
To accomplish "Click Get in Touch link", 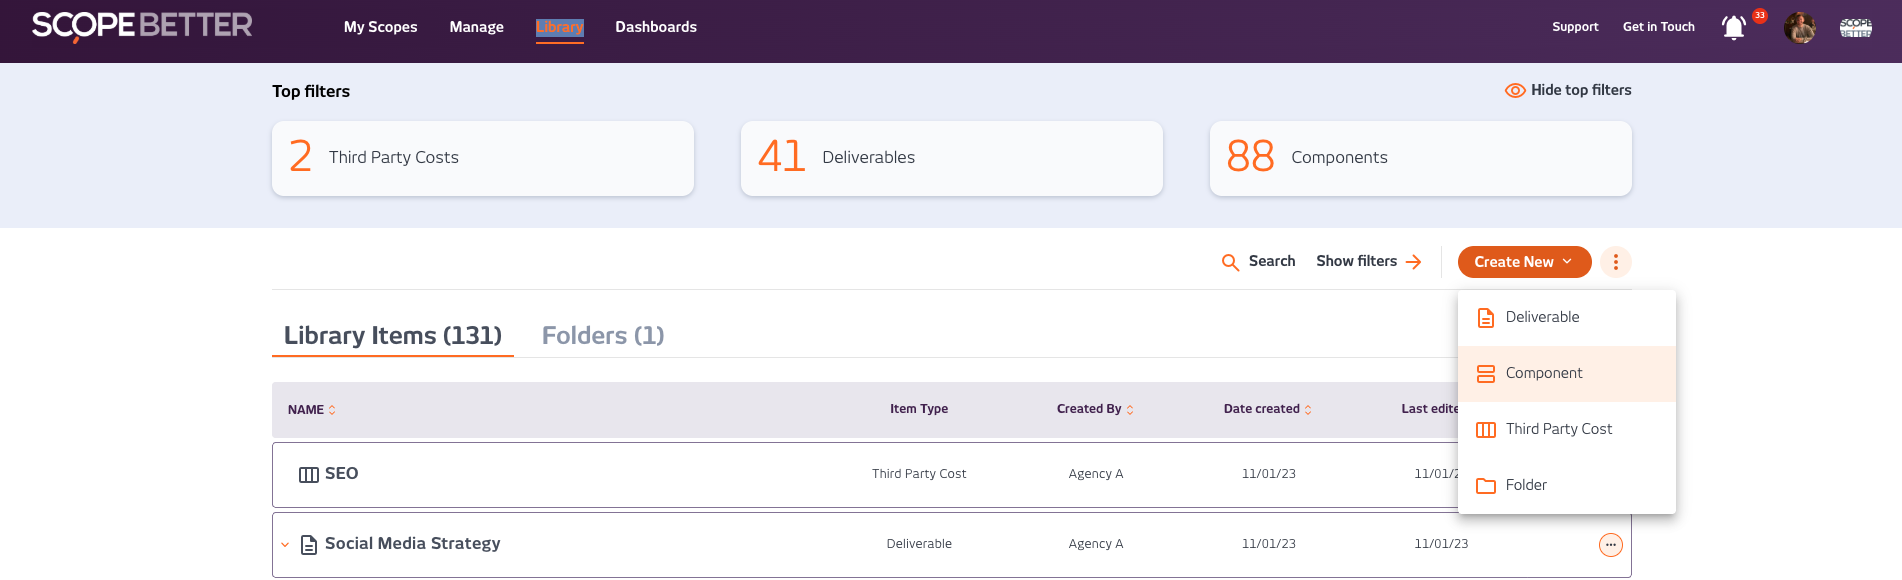I will [x=1658, y=27].
